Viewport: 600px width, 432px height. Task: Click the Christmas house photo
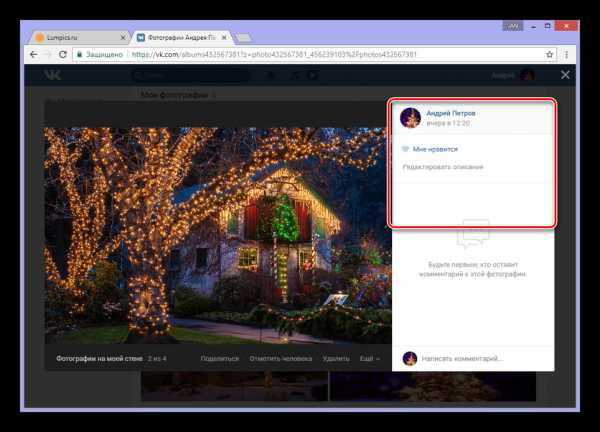218,235
